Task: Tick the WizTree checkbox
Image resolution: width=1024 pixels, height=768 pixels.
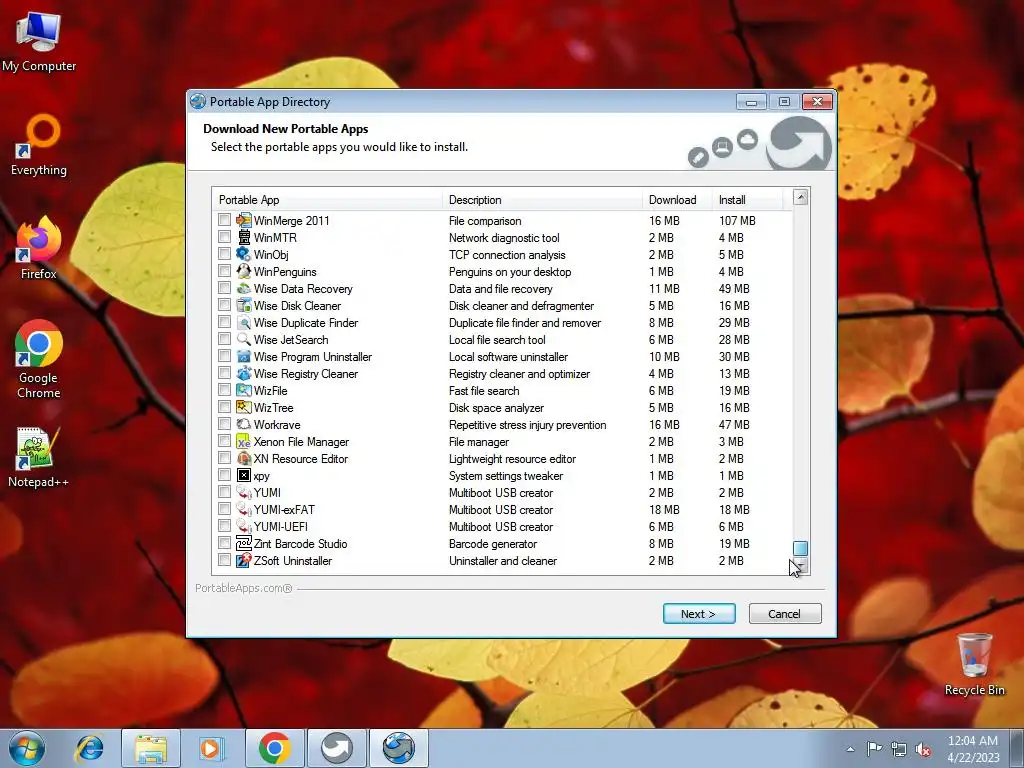Action: [x=225, y=407]
